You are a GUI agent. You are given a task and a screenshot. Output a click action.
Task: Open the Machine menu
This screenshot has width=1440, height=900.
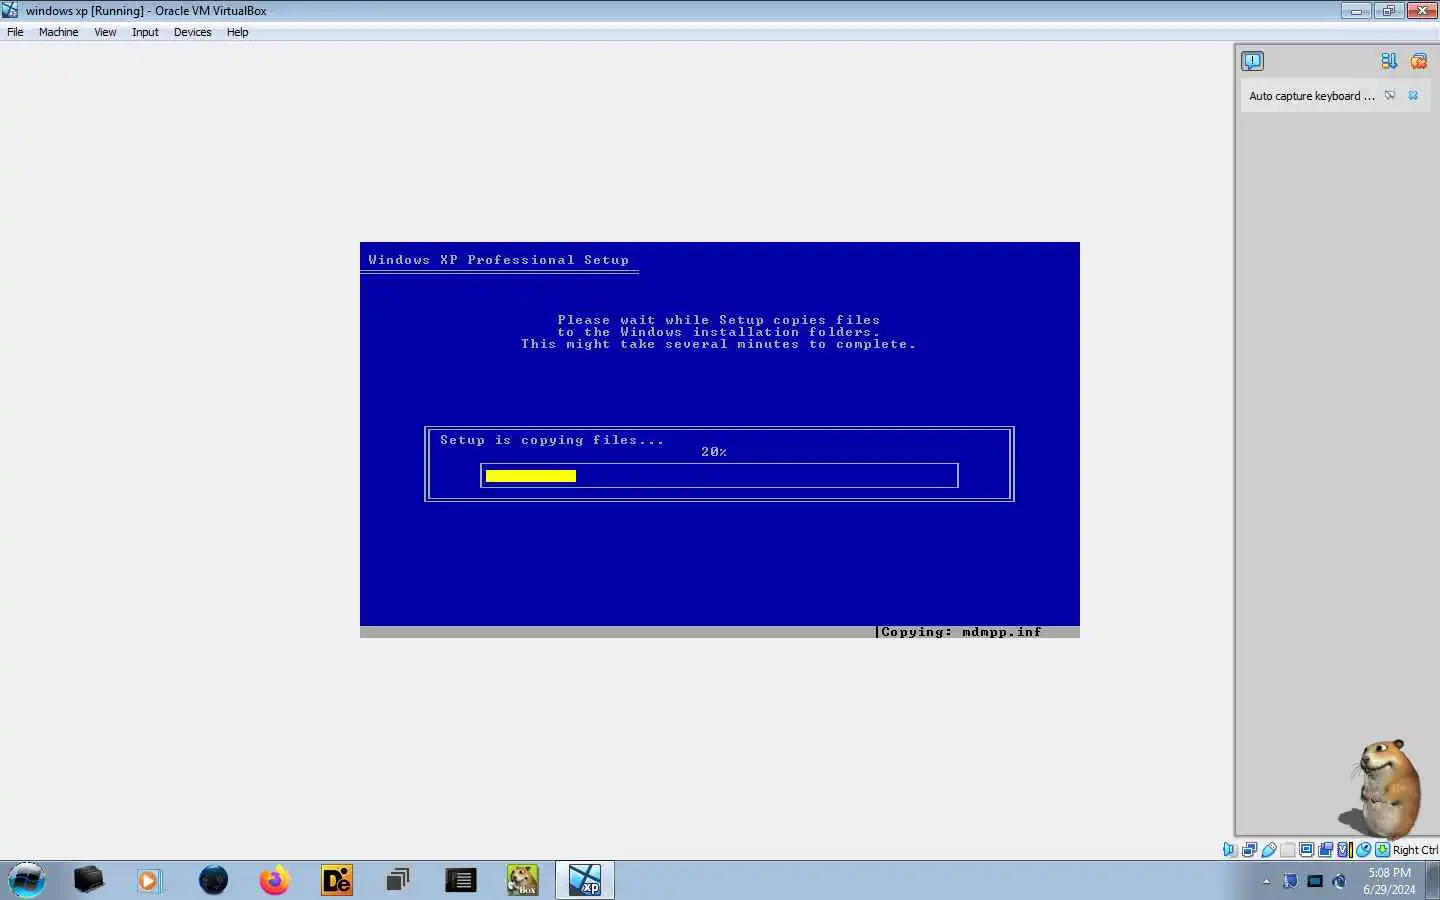58,32
